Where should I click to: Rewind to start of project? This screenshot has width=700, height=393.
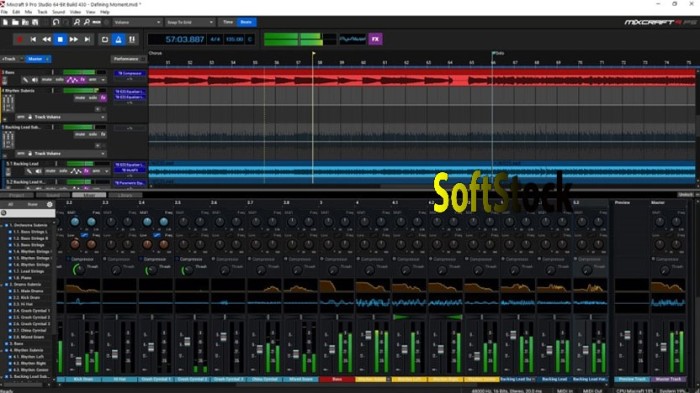pos(33,39)
